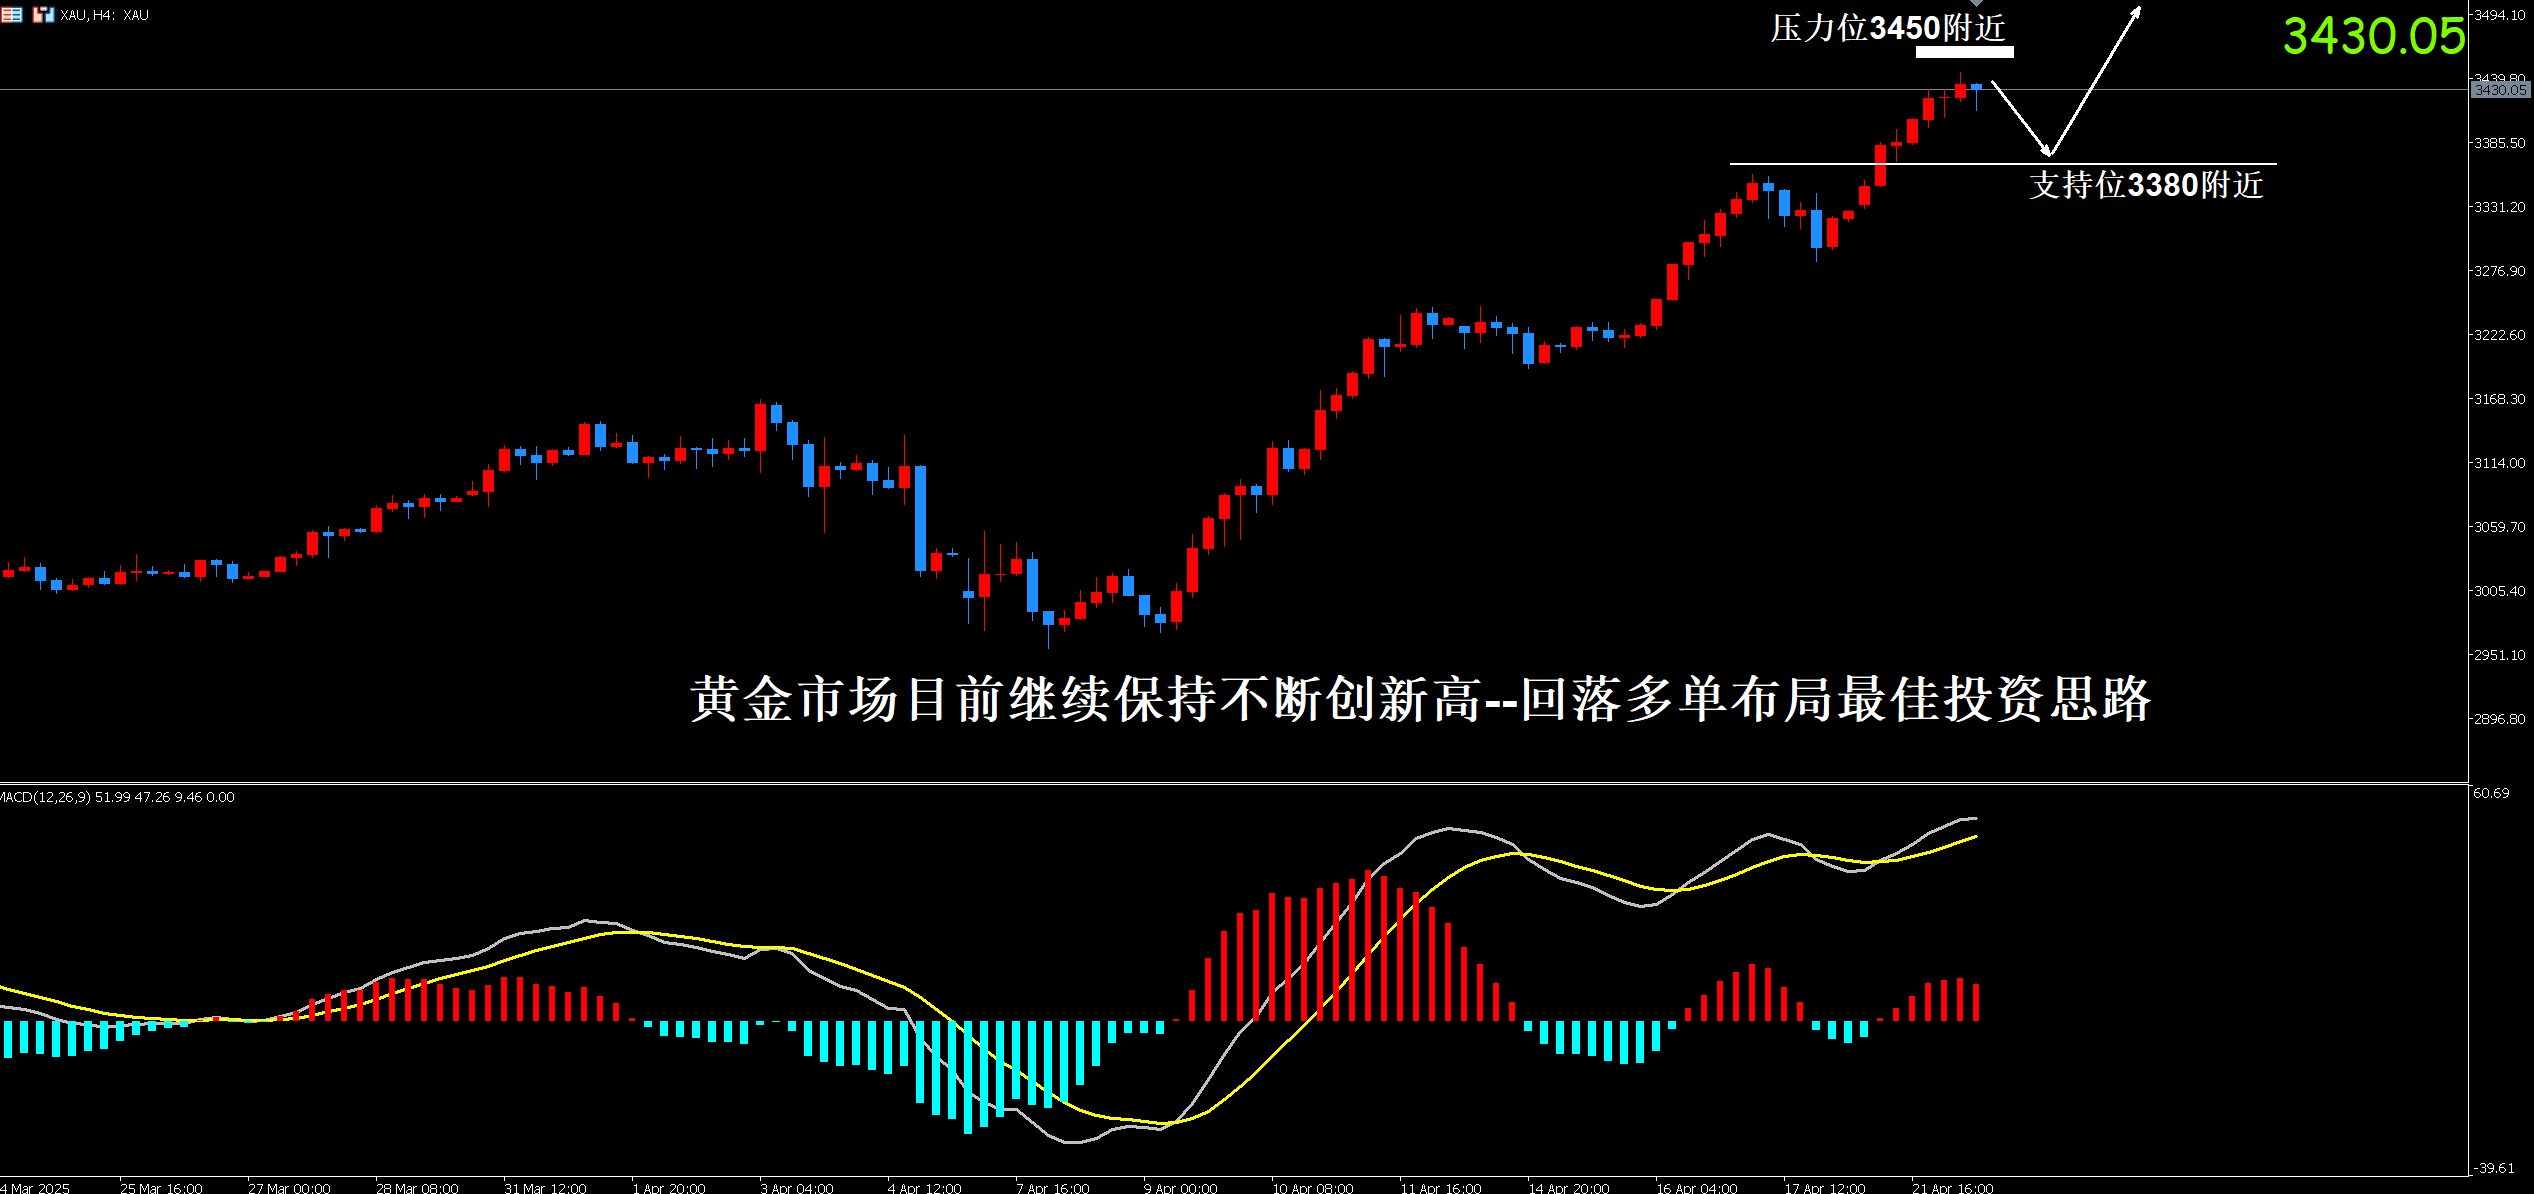Click the 3168.30 price scale label
The height and width of the screenshot is (1194, 2534).
click(2499, 399)
